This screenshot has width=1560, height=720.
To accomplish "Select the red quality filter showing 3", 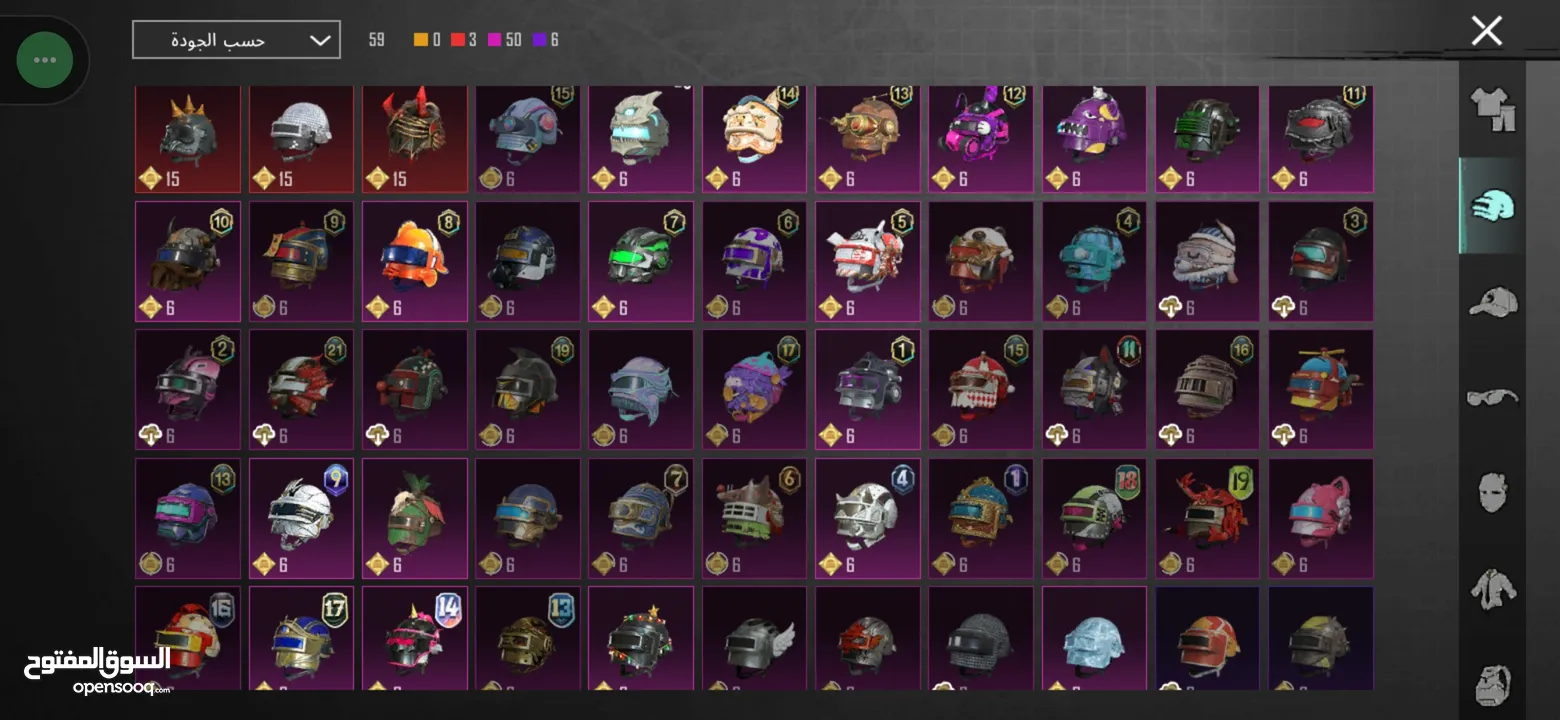I will [463, 40].
